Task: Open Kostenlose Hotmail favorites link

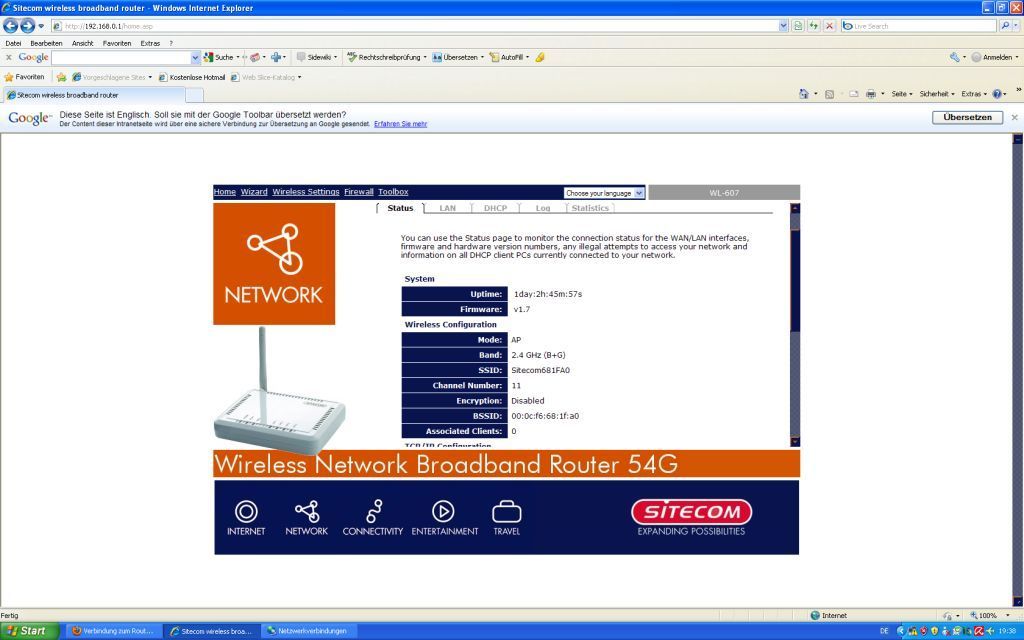Action: pos(192,77)
